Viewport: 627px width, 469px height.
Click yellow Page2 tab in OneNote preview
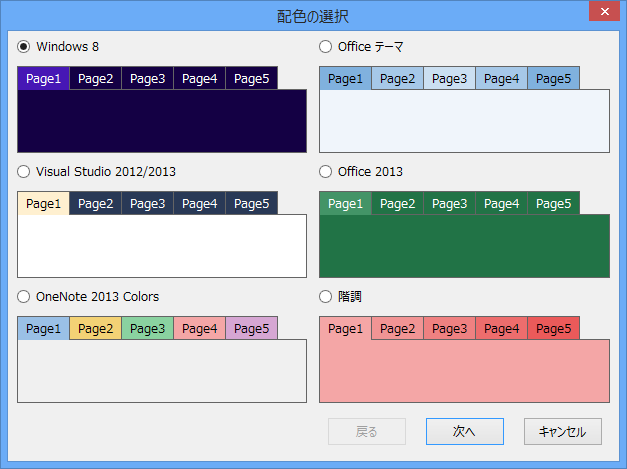pyautogui.click(x=96, y=329)
